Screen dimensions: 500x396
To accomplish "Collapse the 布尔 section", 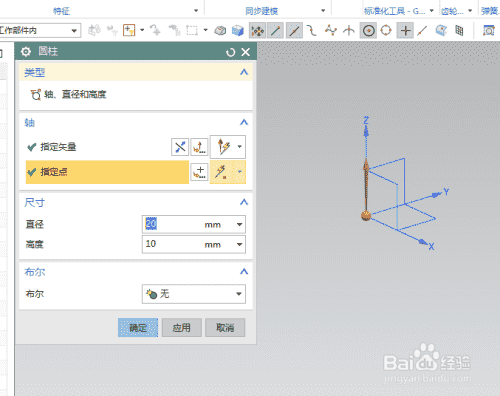I will [244, 271].
